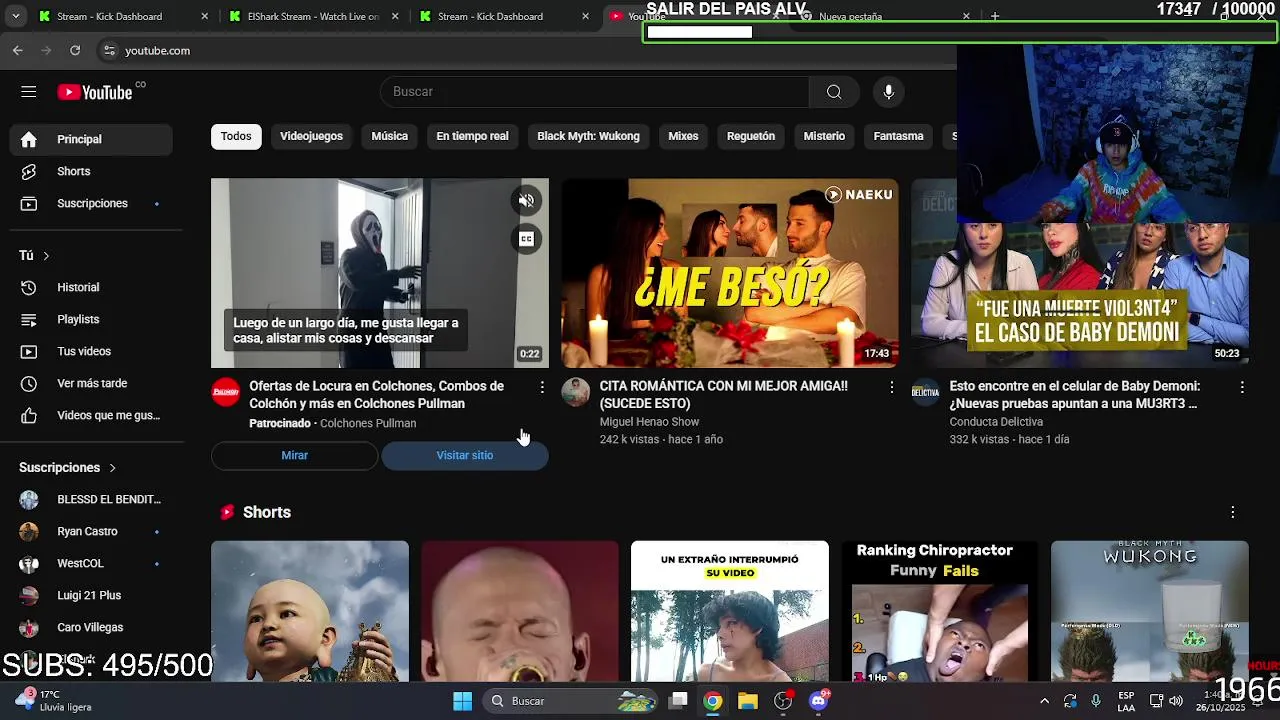The height and width of the screenshot is (720, 1280).
Task: Open File Explorer from taskbar
Action: tap(748, 701)
